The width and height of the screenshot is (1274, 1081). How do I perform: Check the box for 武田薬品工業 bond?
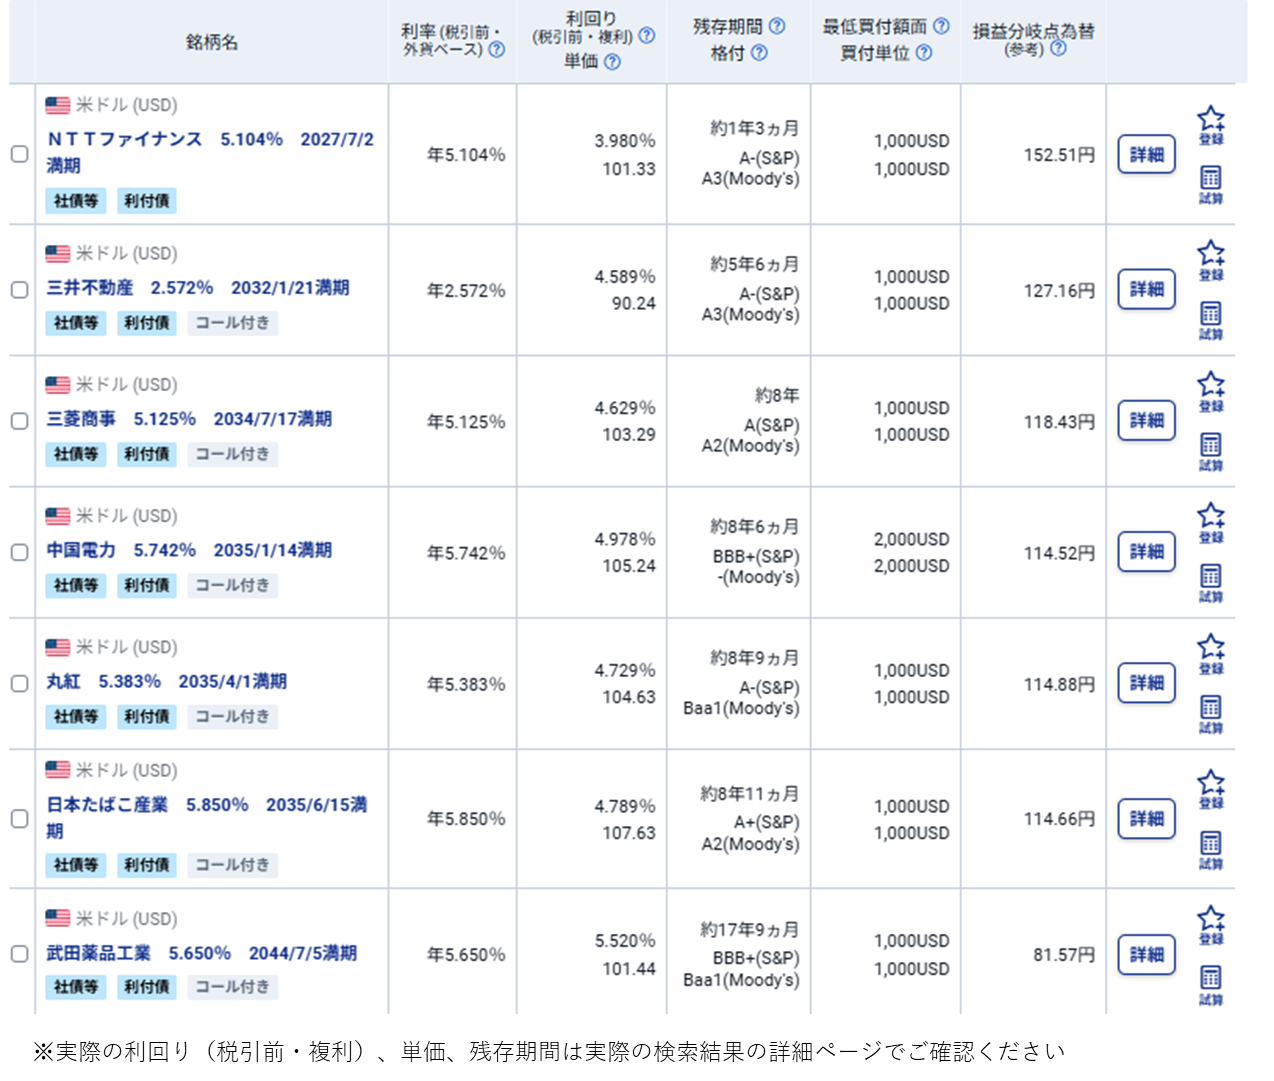click(x=19, y=954)
